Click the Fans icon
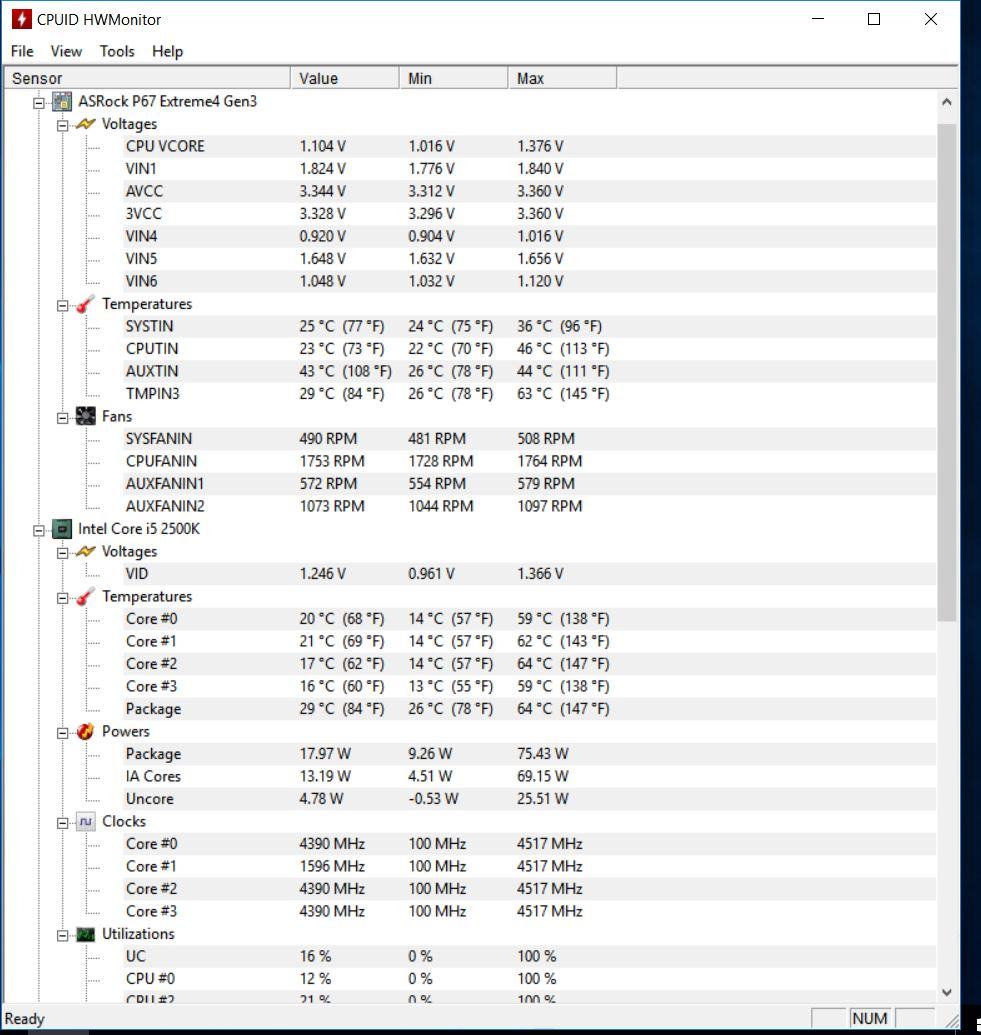Image resolution: width=981 pixels, height=1035 pixels. pyautogui.click(x=86, y=417)
